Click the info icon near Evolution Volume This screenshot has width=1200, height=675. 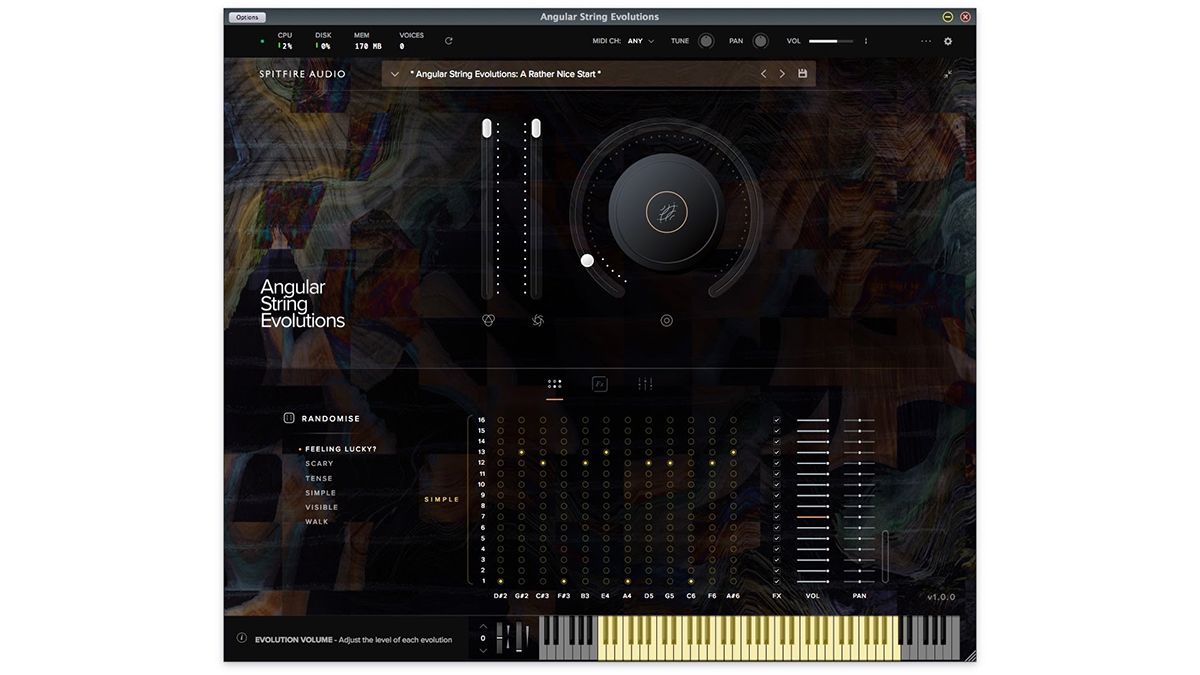[x=241, y=638]
